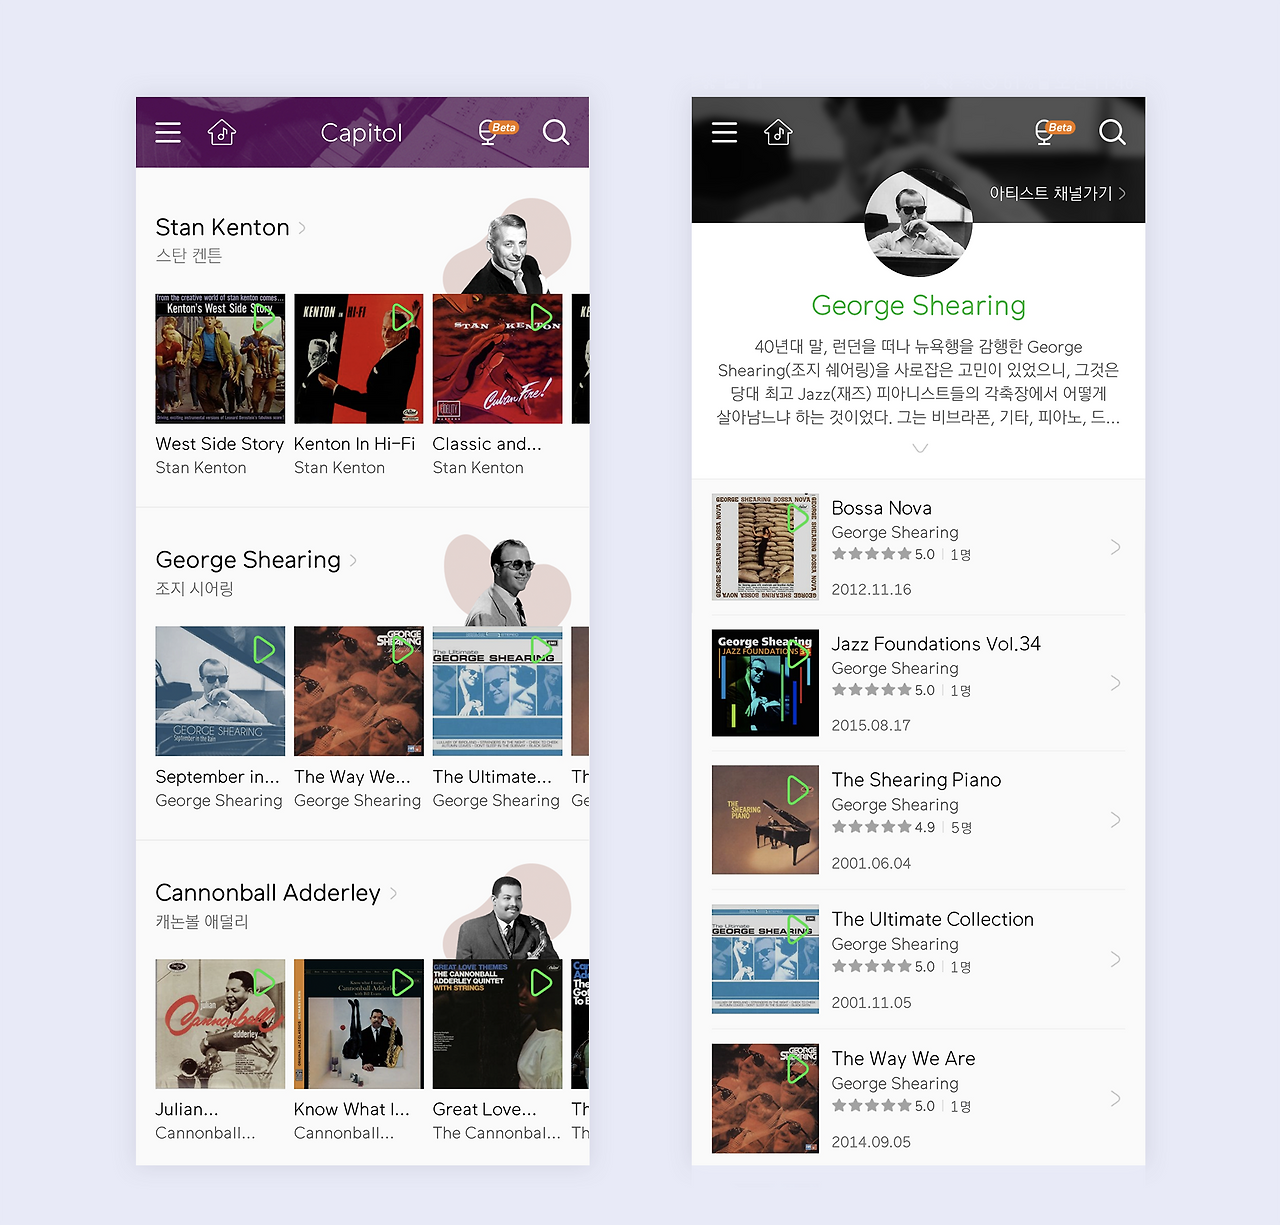The width and height of the screenshot is (1280, 1225).
Task: Play West Side Story album
Action: [264, 318]
